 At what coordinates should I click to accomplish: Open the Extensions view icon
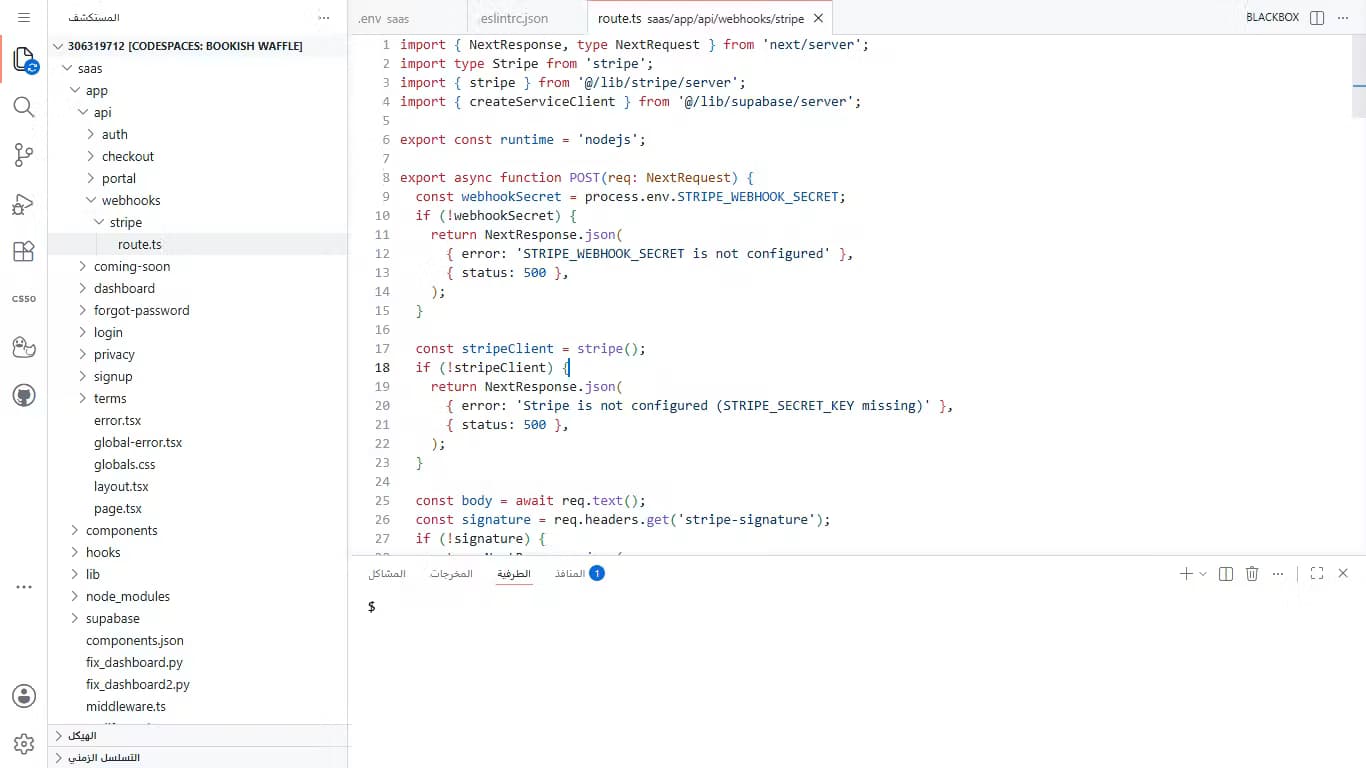24,251
